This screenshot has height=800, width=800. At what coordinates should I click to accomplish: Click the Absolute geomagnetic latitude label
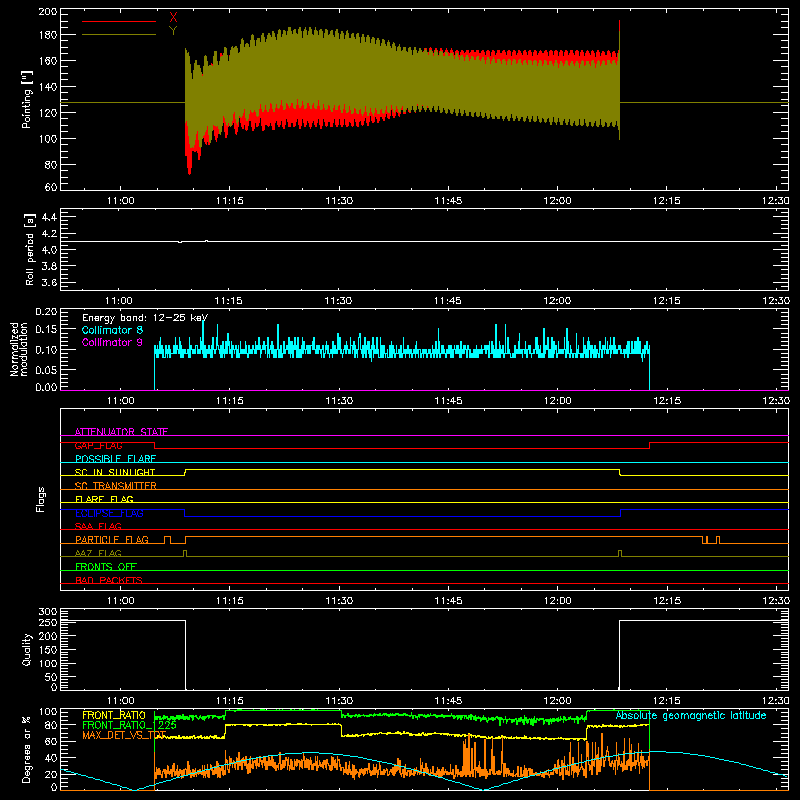click(691, 716)
